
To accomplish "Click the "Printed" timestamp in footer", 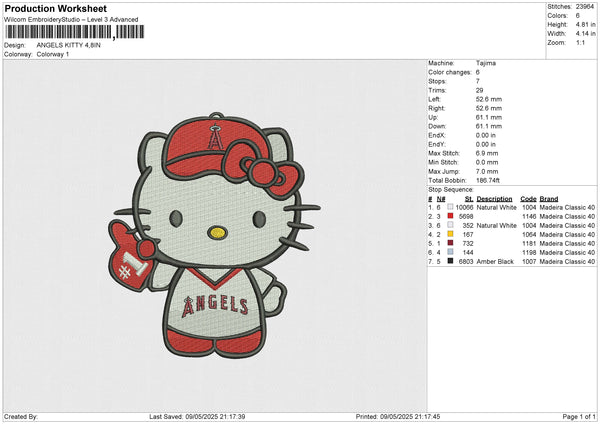I will (398, 416).
